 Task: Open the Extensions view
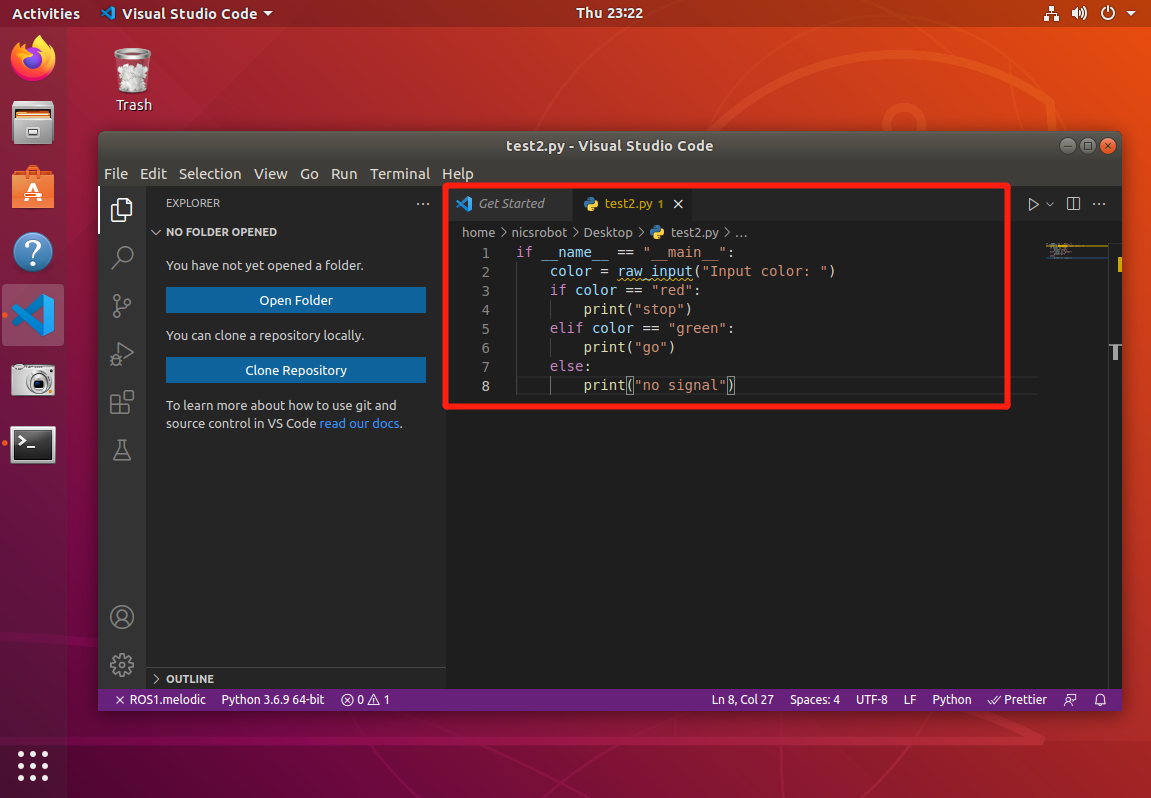click(122, 402)
